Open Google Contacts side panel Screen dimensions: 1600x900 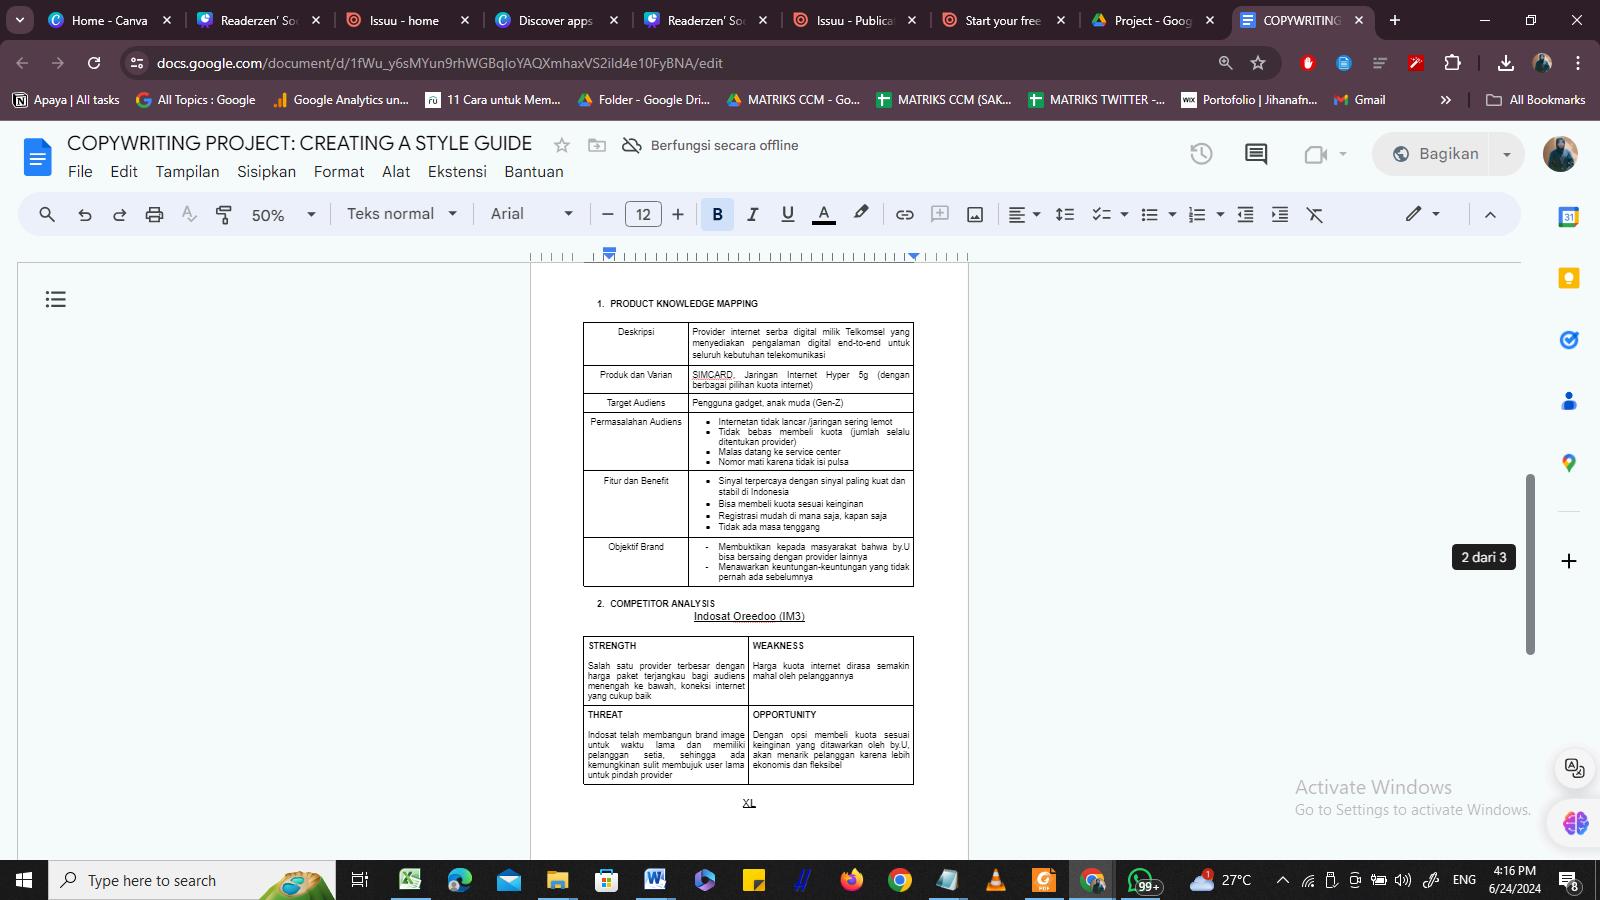[x=1569, y=401]
